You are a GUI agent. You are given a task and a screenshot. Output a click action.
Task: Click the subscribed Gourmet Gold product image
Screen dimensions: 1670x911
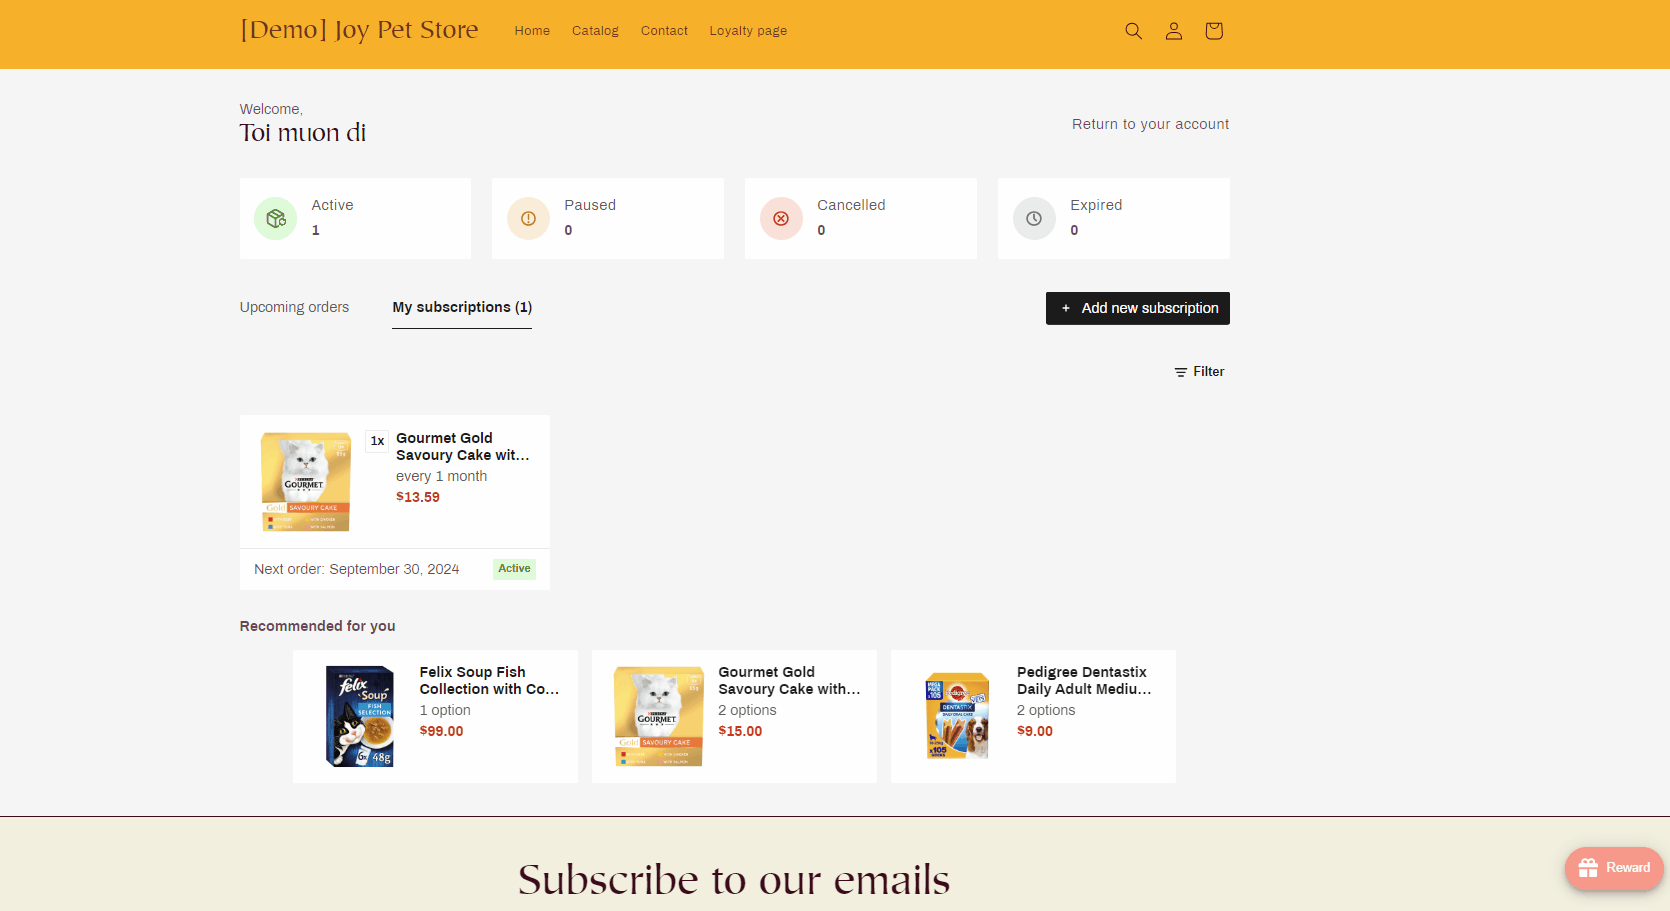click(x=306, y=482)
